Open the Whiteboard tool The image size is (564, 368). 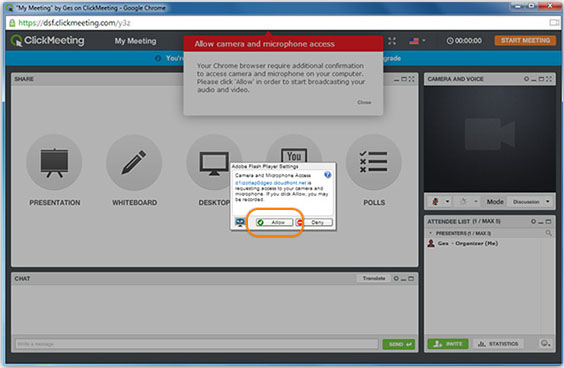coord(134,163)
